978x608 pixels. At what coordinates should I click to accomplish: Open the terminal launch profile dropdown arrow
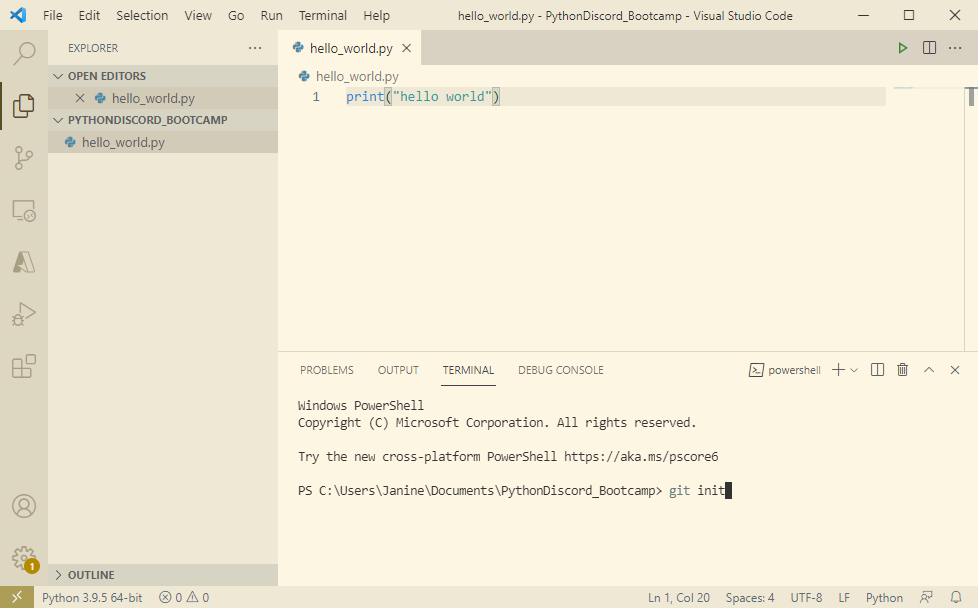point(854,370)
